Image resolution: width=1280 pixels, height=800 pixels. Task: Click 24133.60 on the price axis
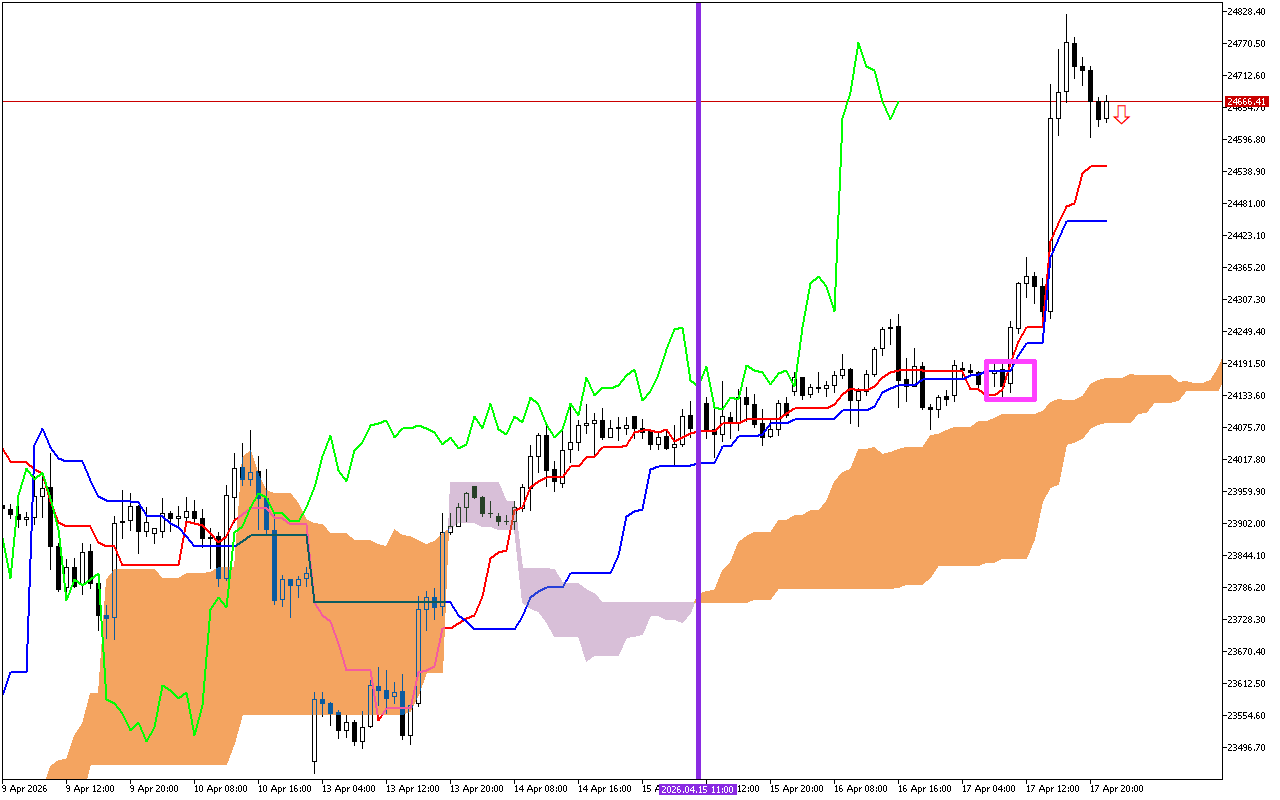(x=1247, y=396)
